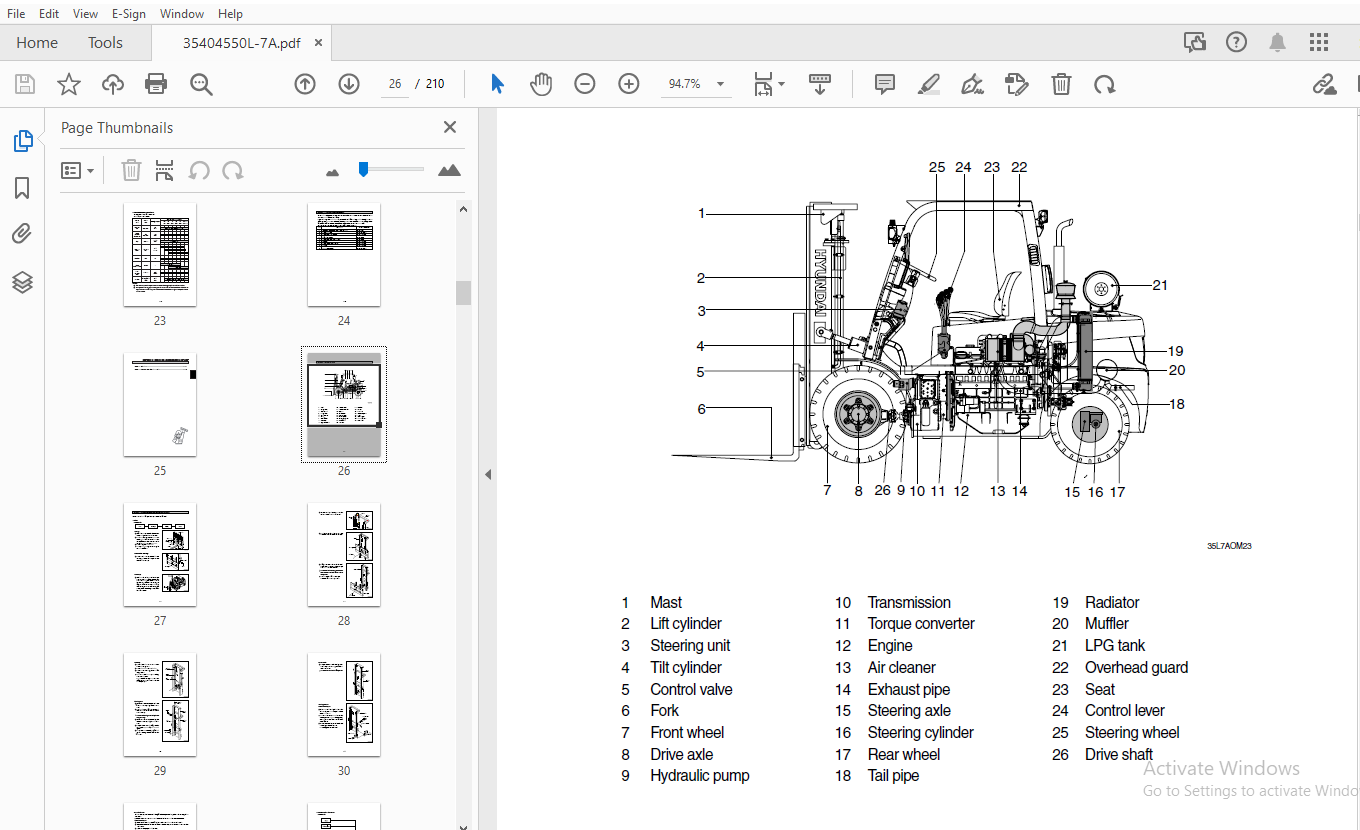Switch to the Tools tab
Screen dimensions: 1360x830
[x=105, y=43]
